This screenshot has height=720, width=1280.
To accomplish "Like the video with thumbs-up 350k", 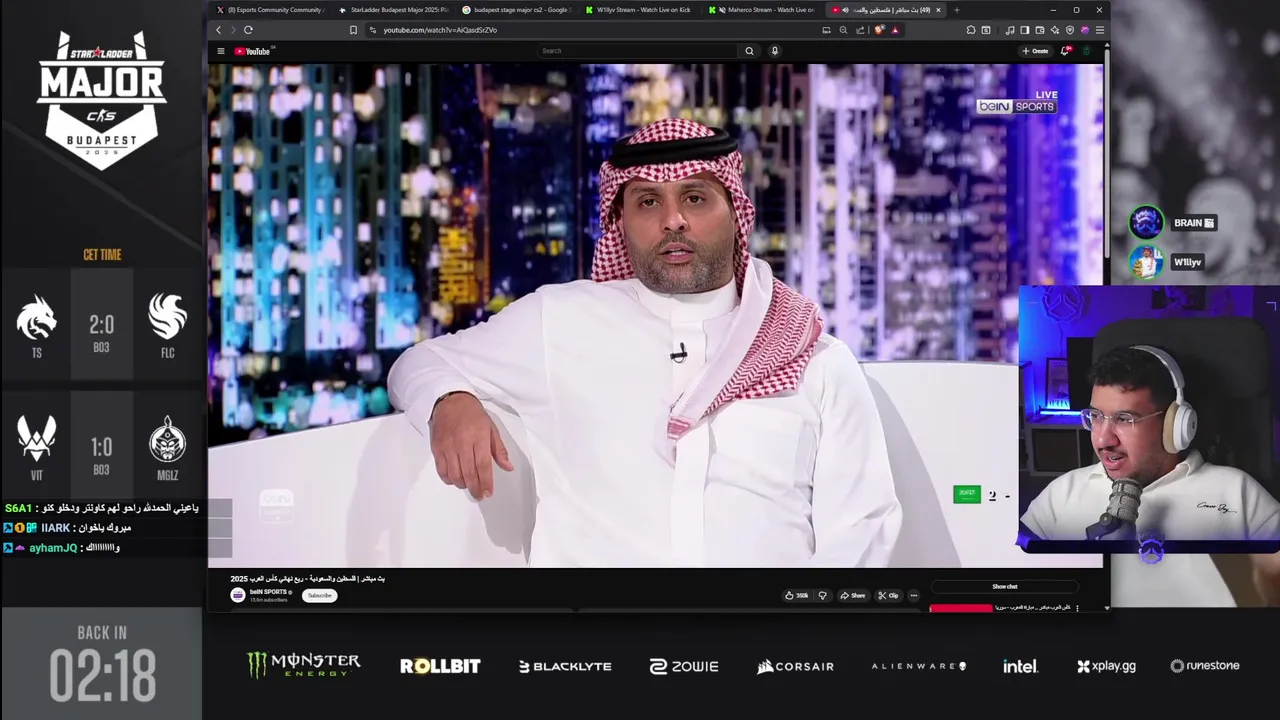I will (797, 595).
